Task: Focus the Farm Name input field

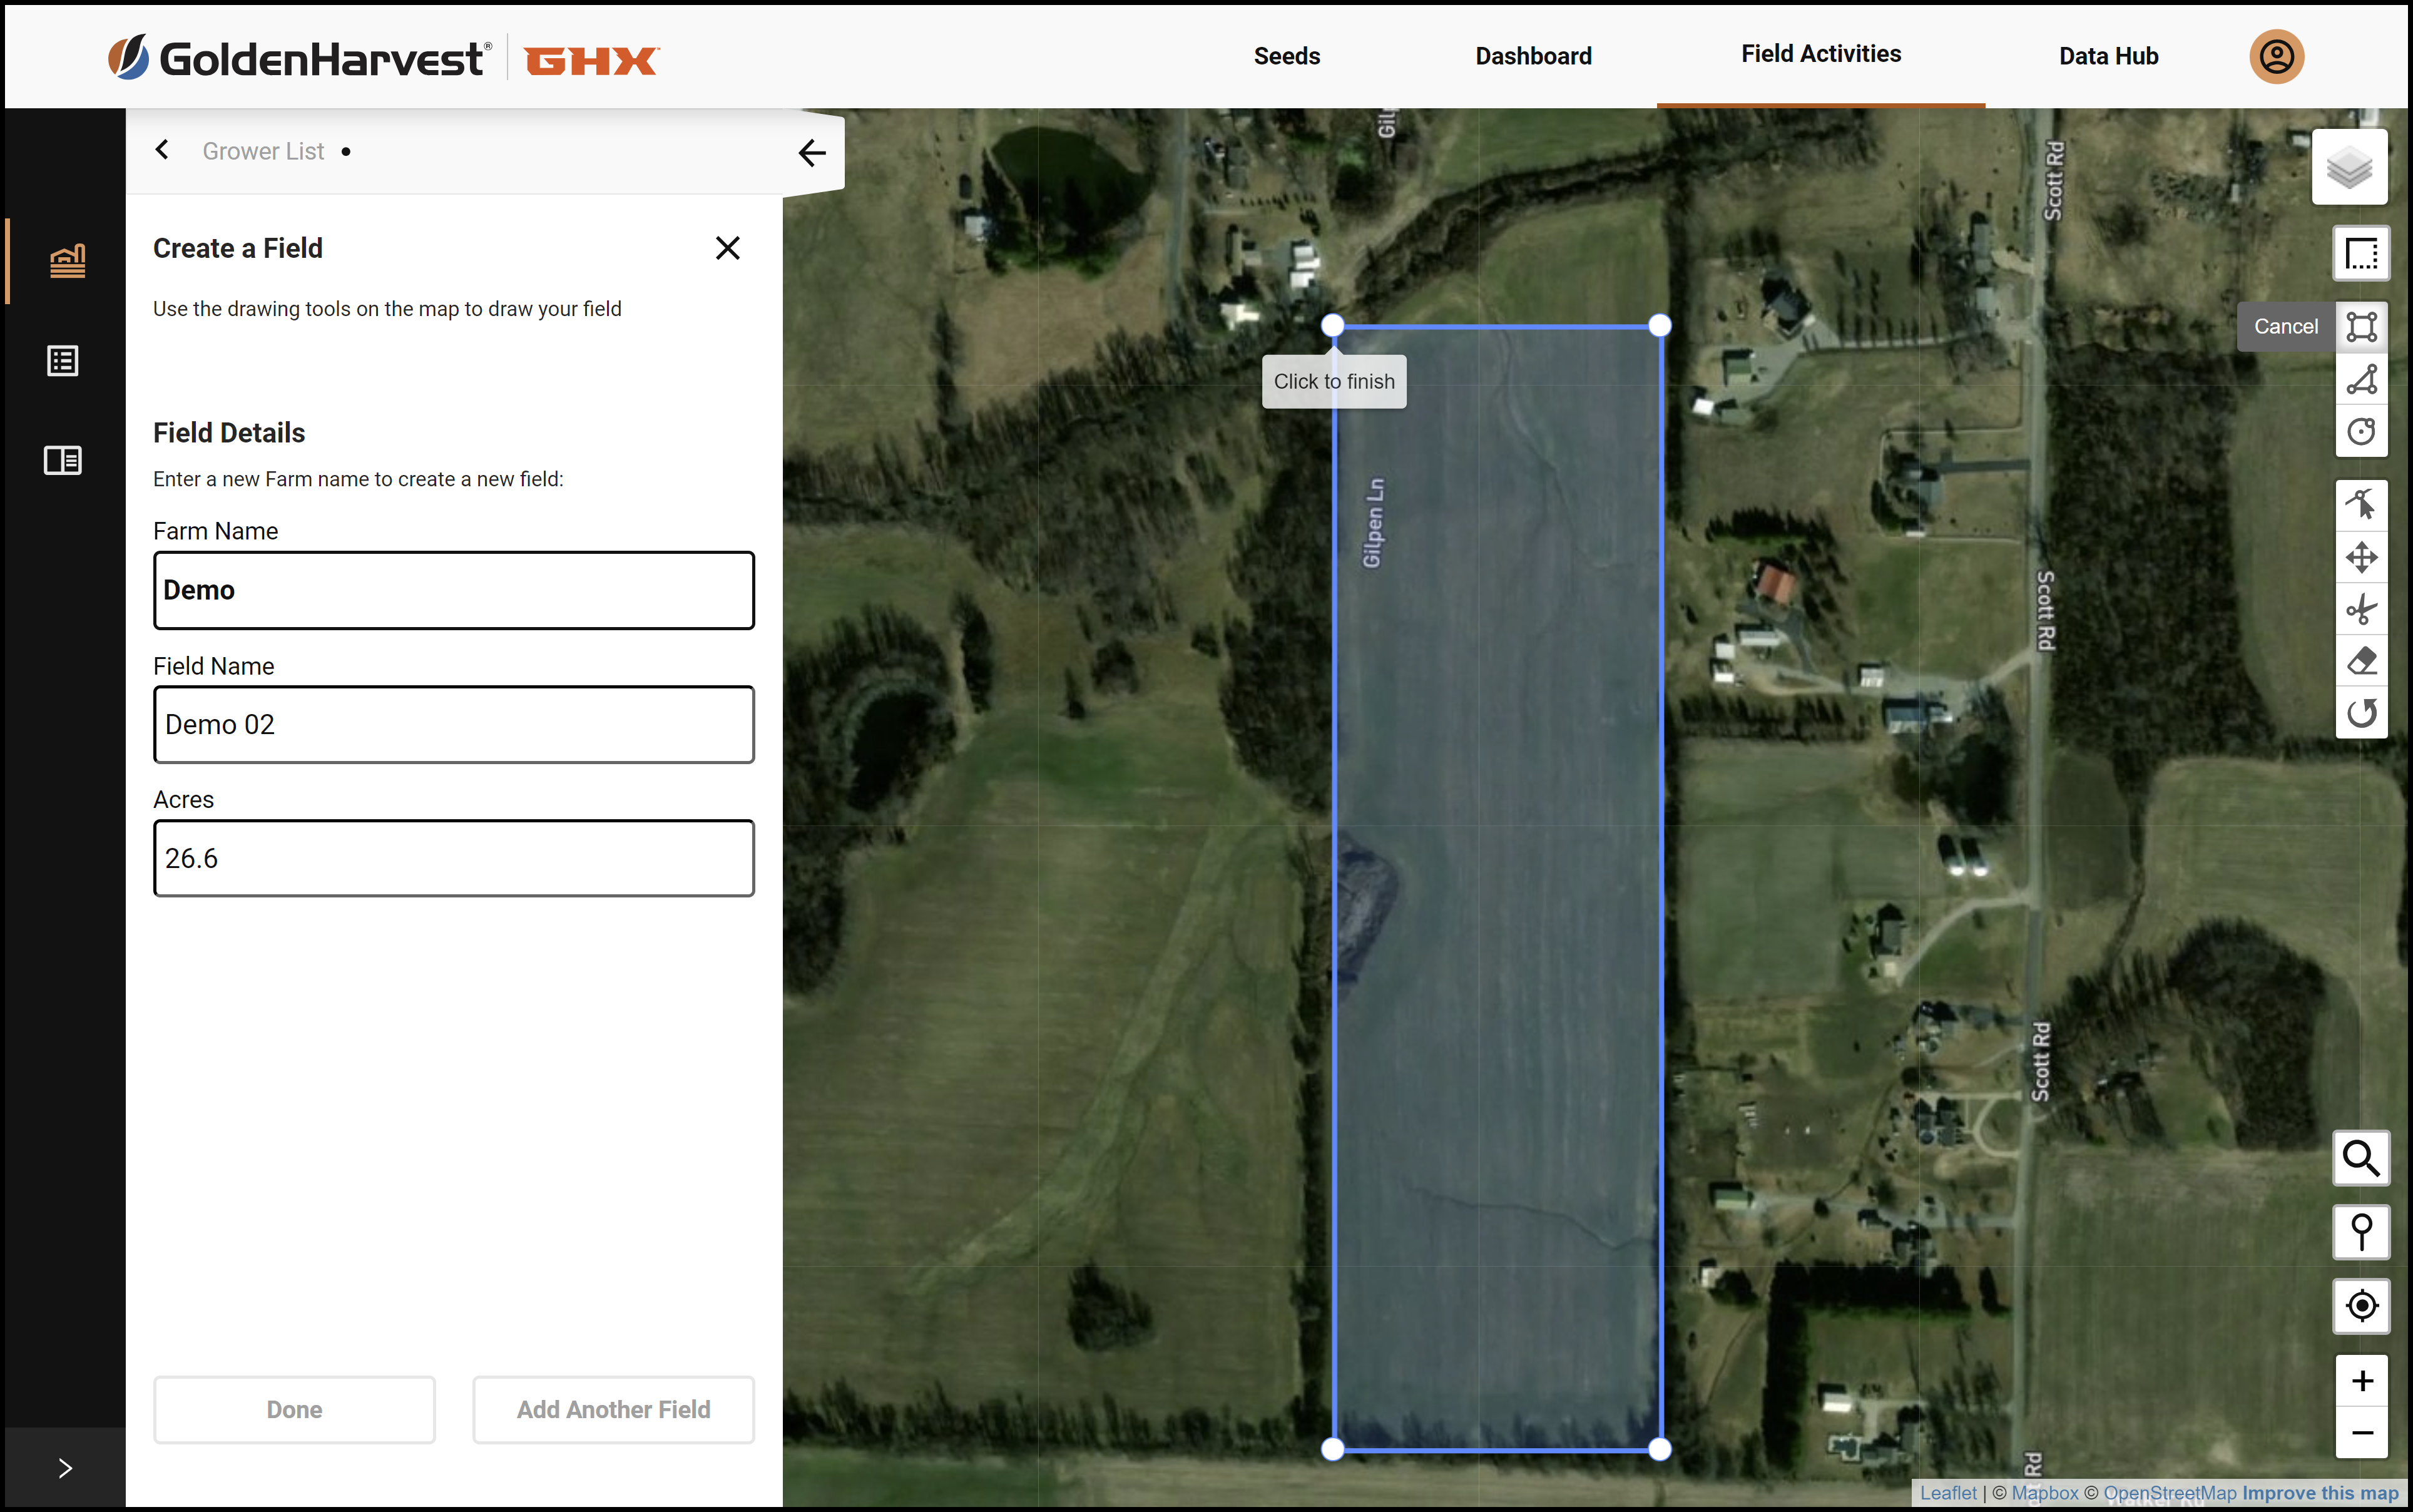Action: coord(454,590)
